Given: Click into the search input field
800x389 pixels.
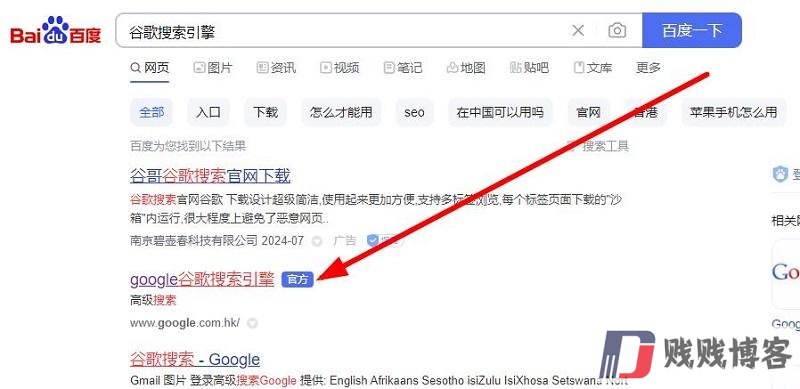Looking at the screenshot, I should point(342,31).
